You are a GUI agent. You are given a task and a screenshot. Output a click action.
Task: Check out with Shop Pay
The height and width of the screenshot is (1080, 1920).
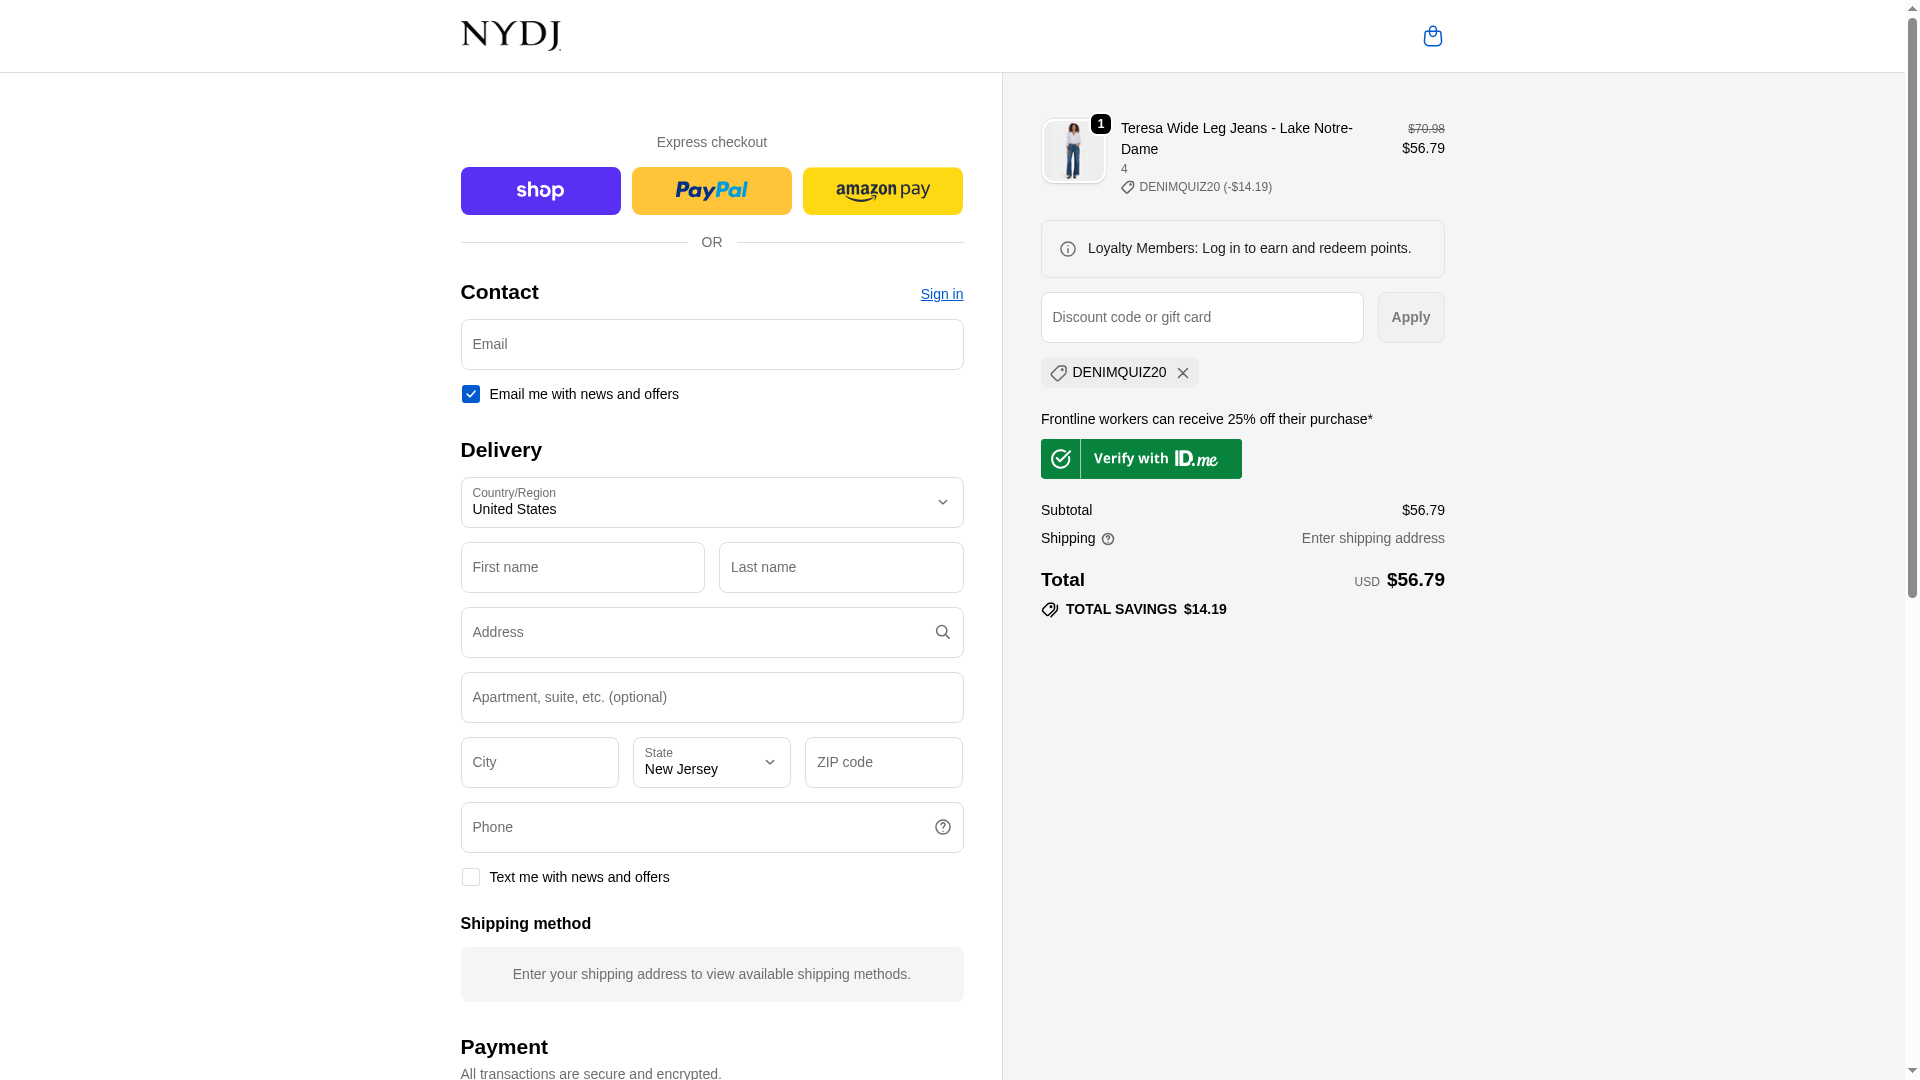pos(540,191)
